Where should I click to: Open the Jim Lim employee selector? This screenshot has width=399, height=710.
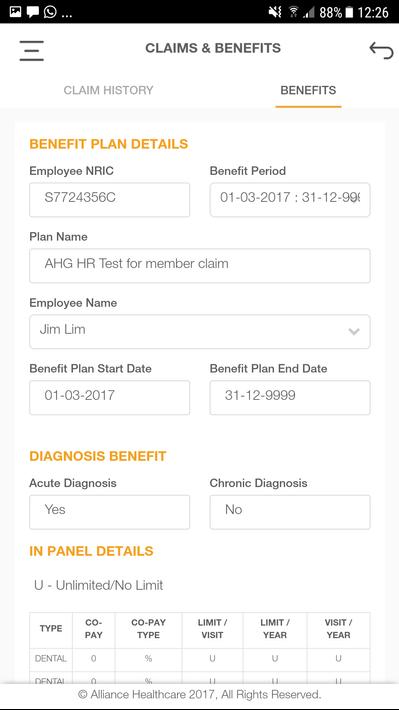coord(200,331)
